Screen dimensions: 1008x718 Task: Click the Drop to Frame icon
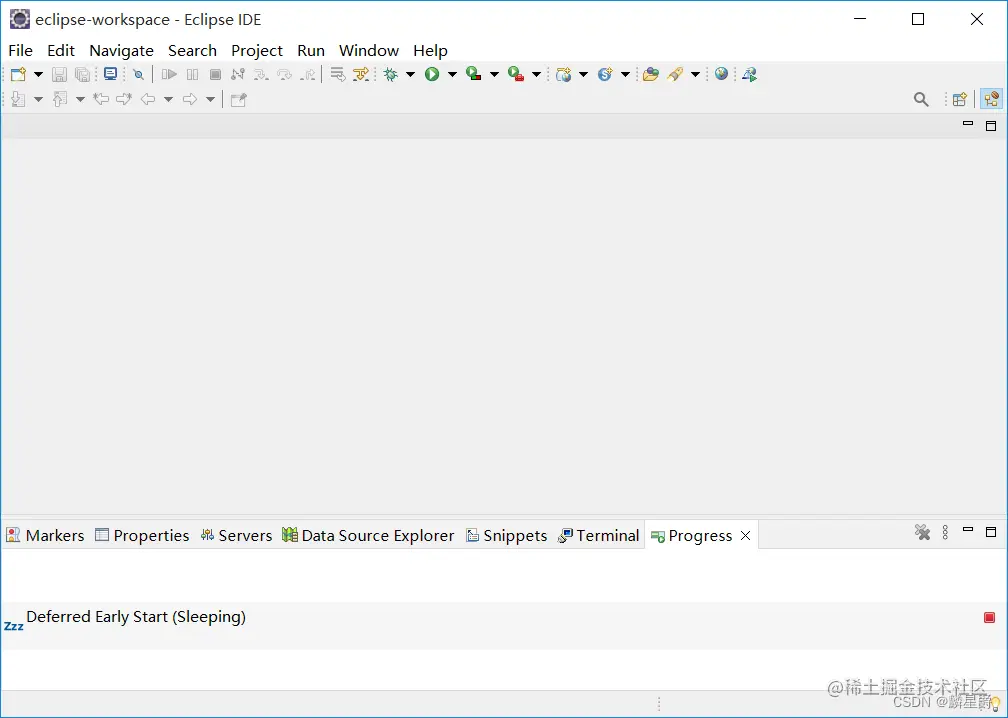pos(338,75)
